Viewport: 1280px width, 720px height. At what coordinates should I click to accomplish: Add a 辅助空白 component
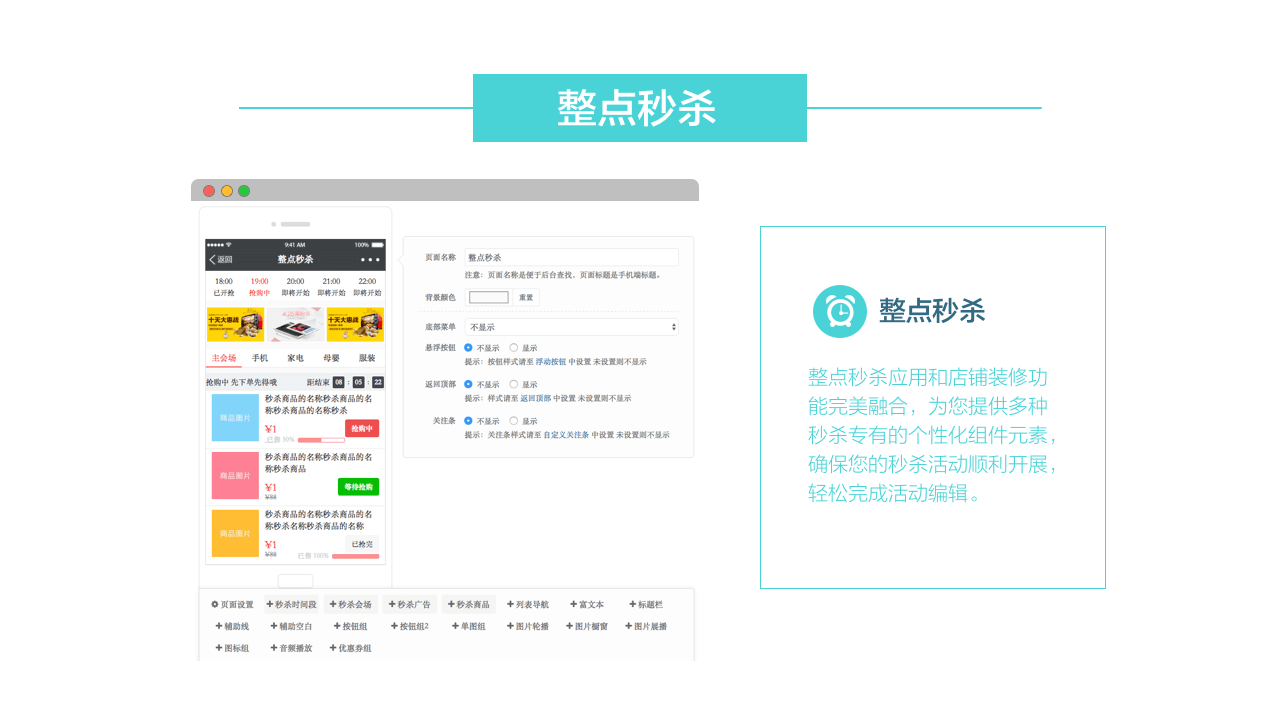click(x=291, y=627)
